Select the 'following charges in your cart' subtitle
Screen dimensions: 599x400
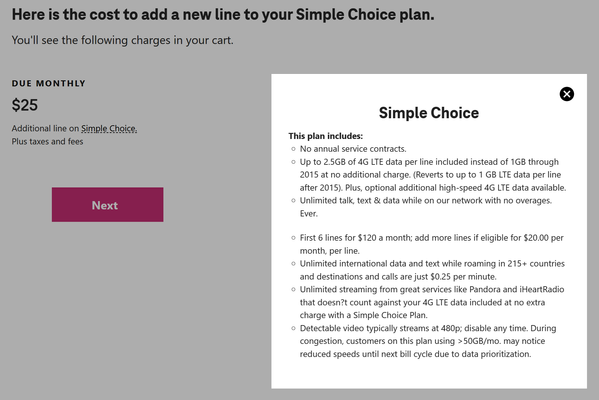(122, 40)
